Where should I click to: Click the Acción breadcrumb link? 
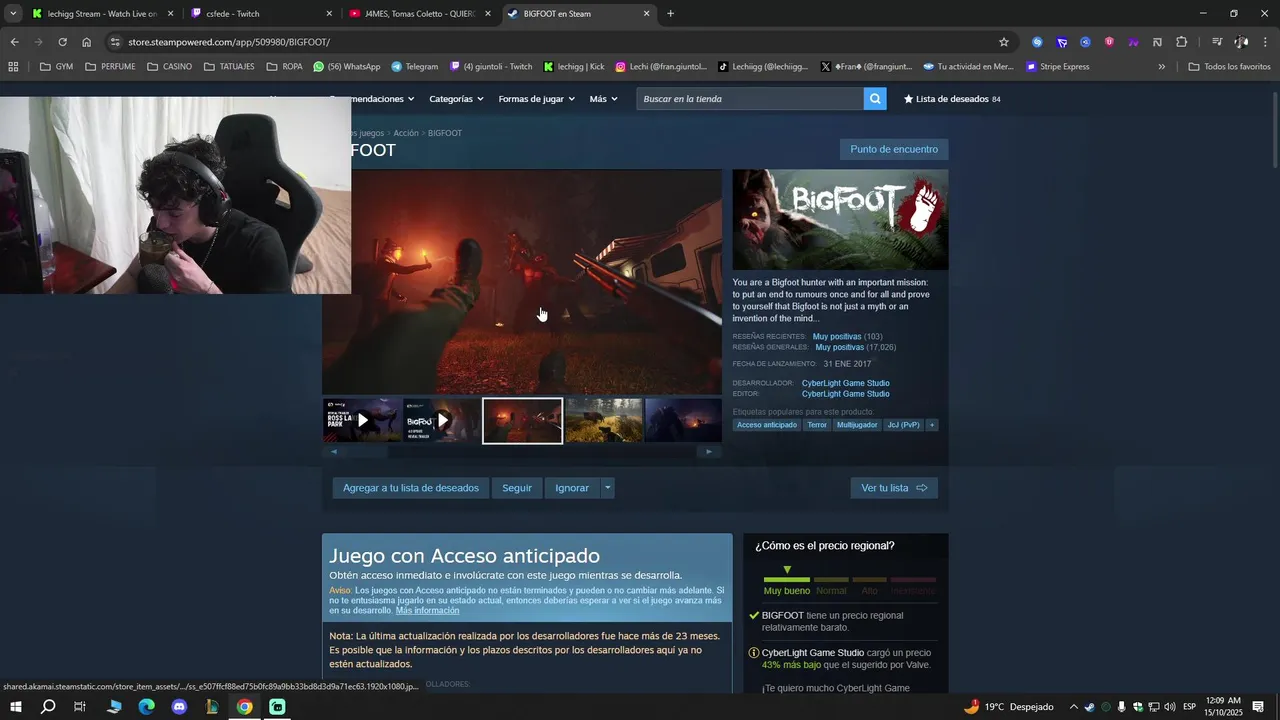[x=406, y=133]
